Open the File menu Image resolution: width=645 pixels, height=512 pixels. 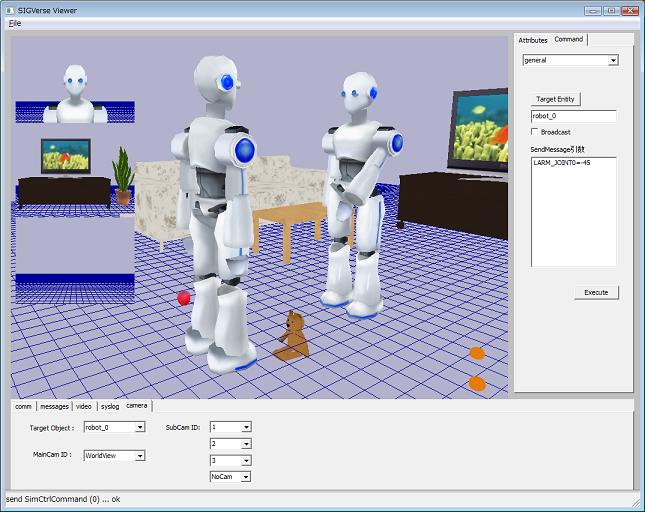pos(15,22)
